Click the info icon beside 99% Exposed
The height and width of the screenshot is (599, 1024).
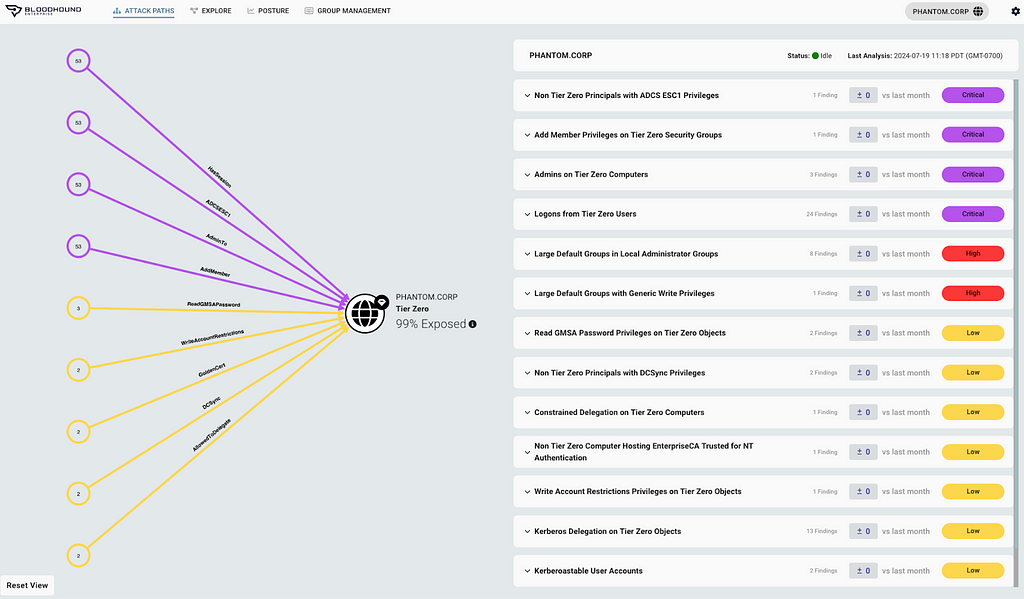pos(472,324)
